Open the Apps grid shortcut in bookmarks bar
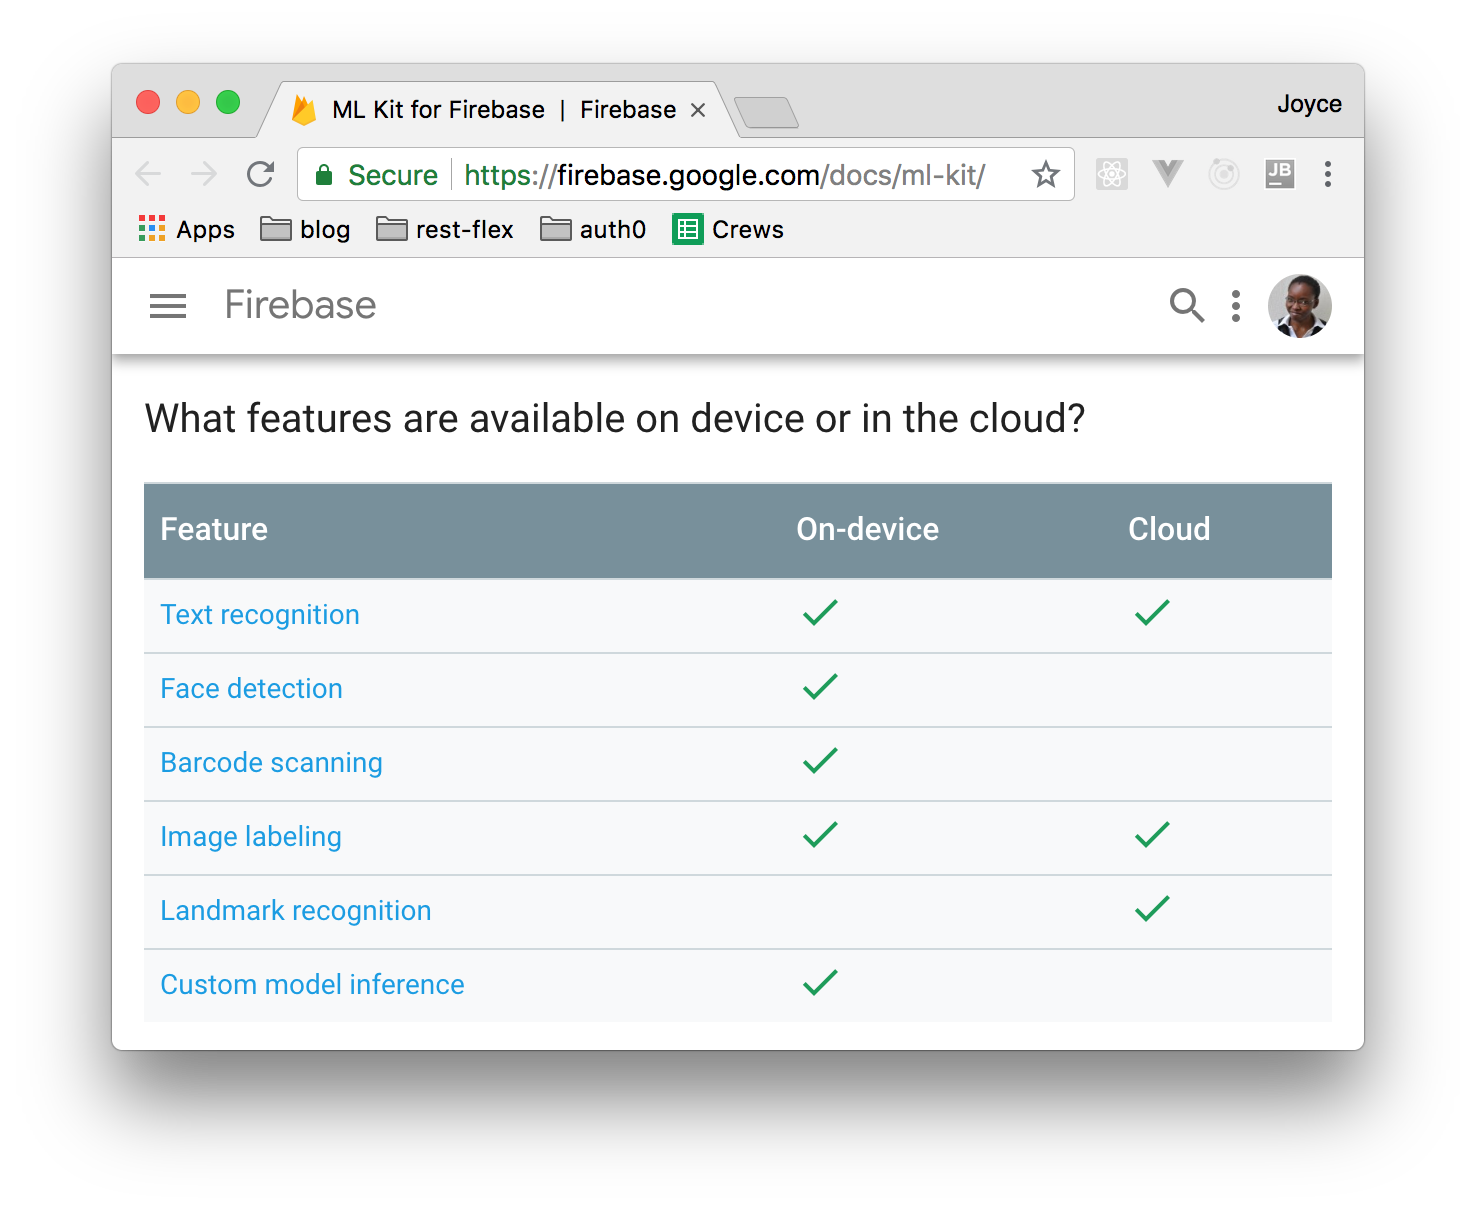The image size is (1476, 1210). (186, 229)
